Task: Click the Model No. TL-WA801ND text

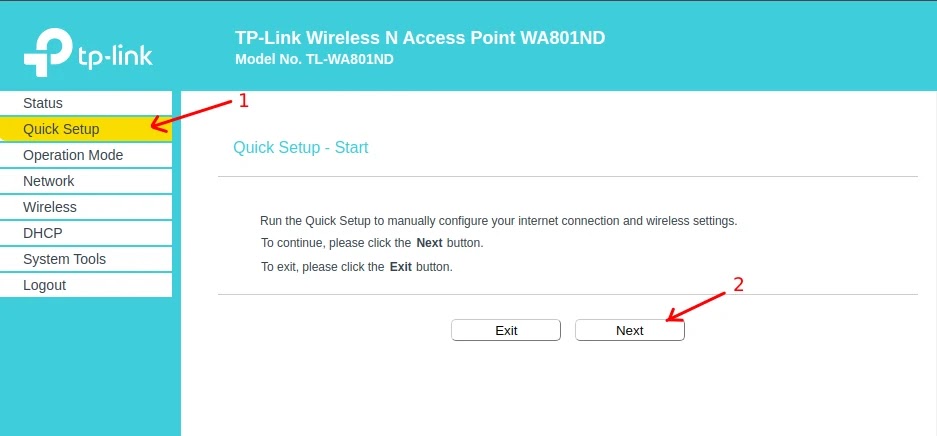Action: click(x=314, y=60)
